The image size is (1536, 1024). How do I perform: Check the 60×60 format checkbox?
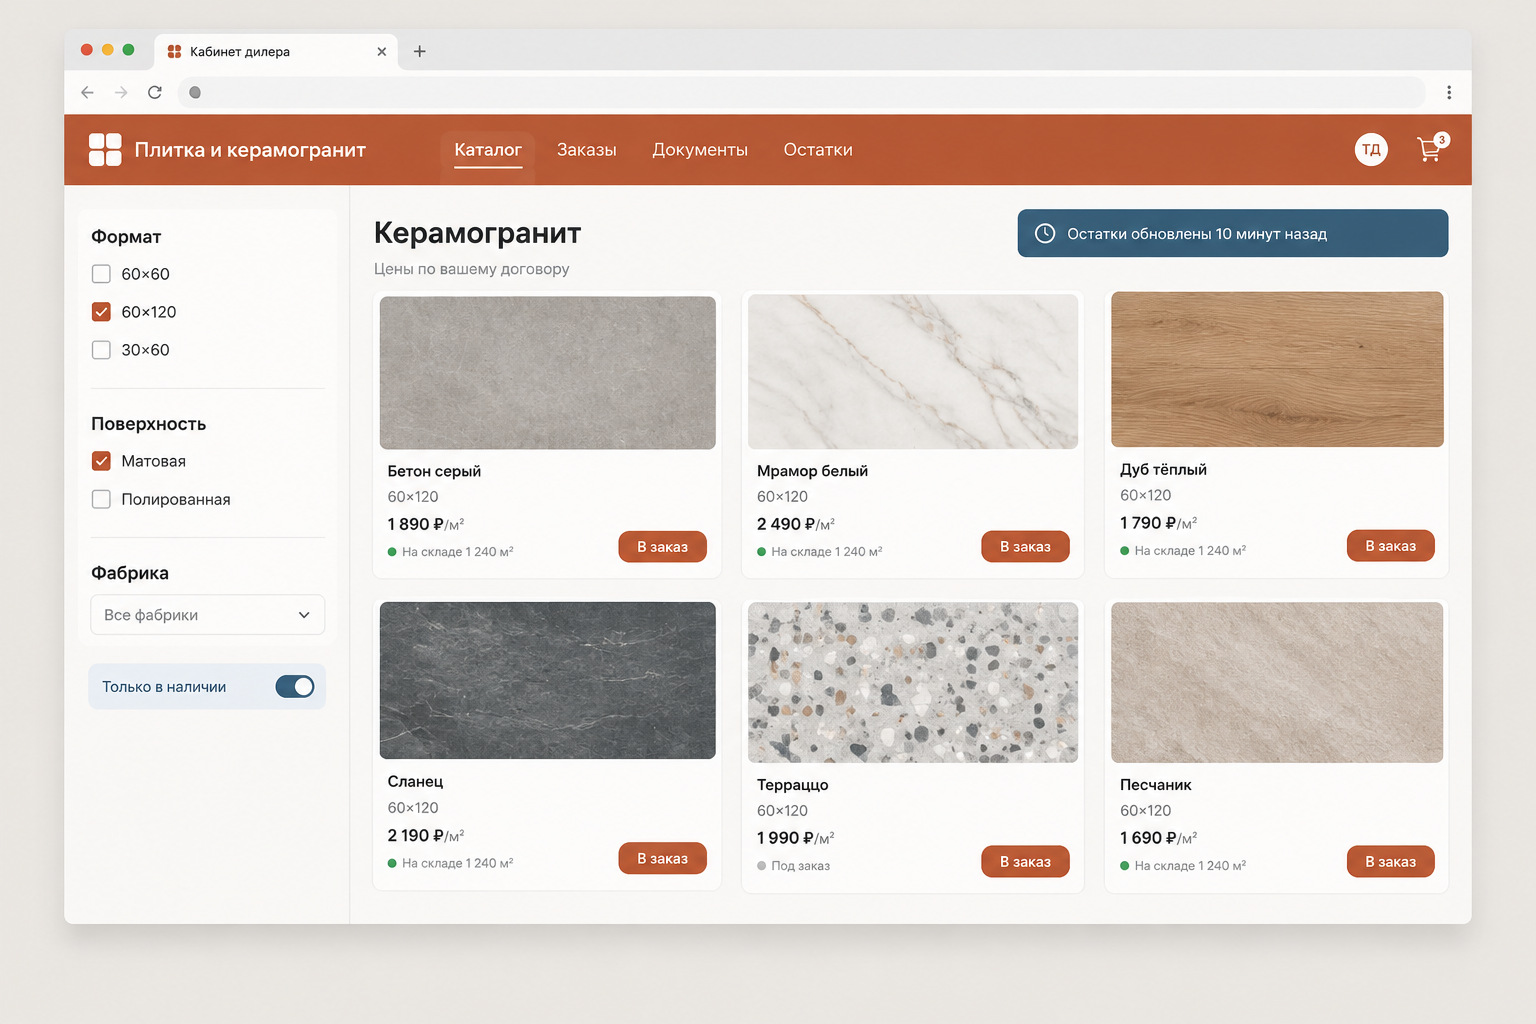pyautogui.click(x=101, y=274)
